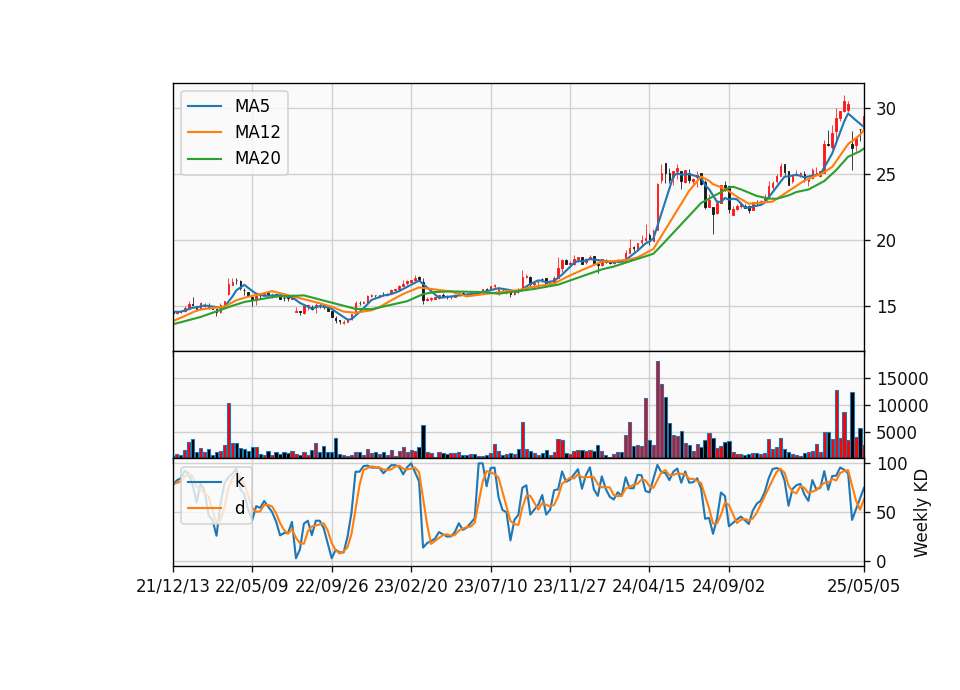The image size is (960, 690).
Task: Select the 21/12/13 date label
Action: pos(173,586)
